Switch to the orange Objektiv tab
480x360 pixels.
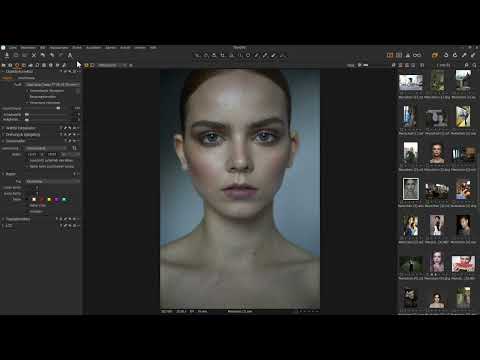[7, 78]
